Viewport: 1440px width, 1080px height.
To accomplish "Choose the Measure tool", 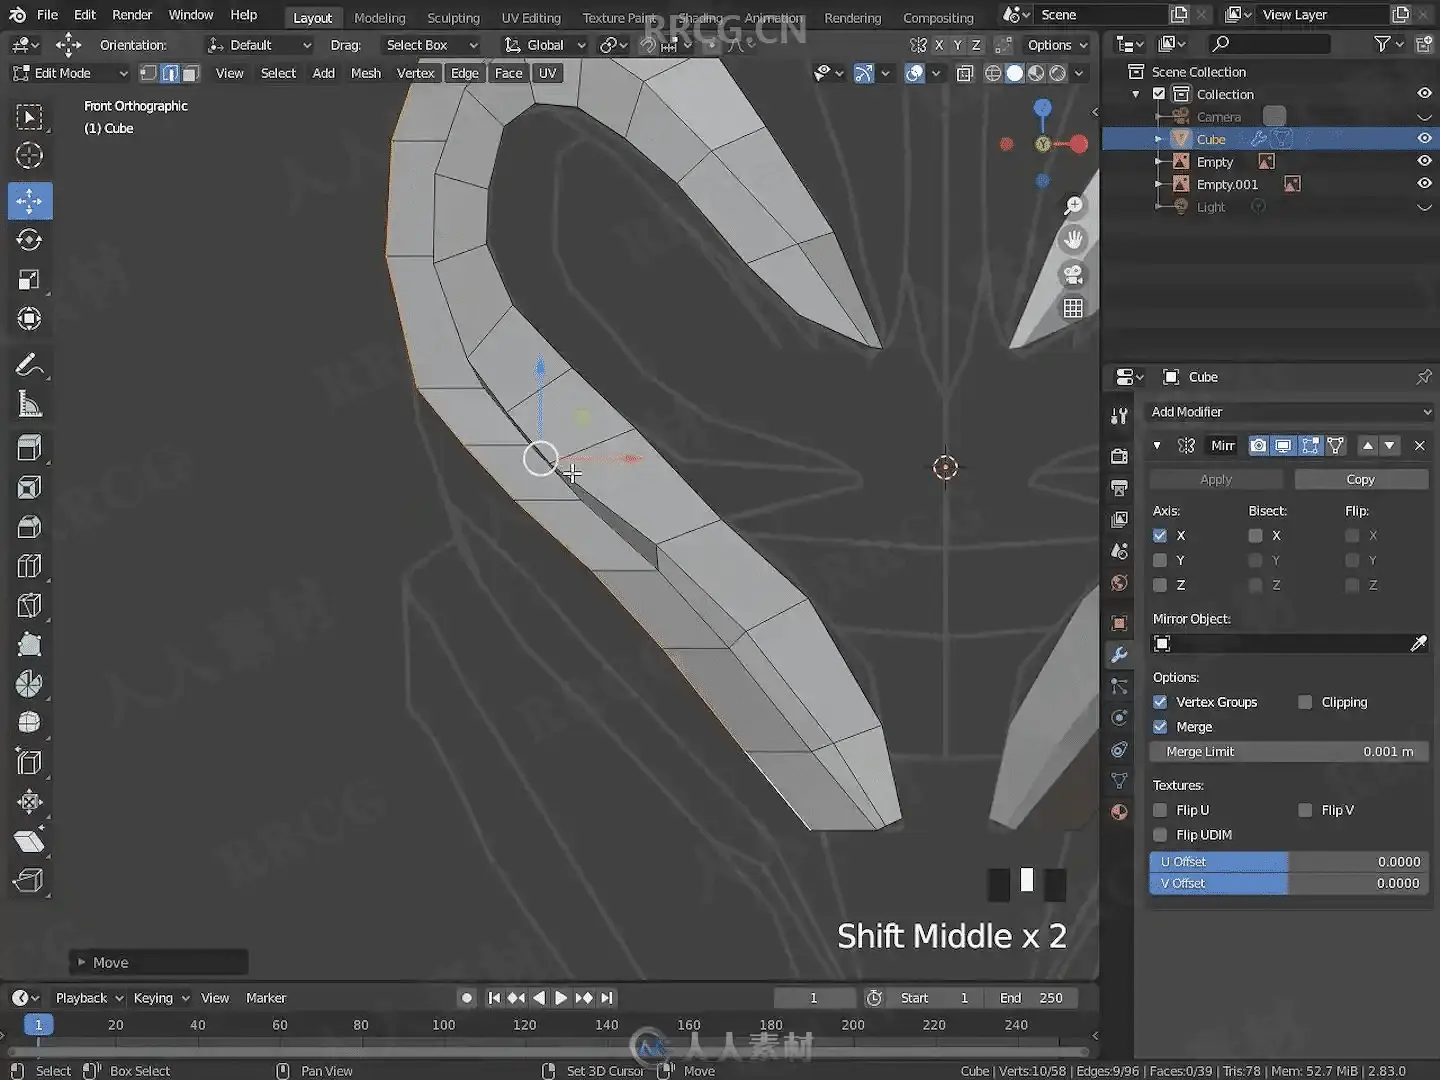I will click(29, 405).
